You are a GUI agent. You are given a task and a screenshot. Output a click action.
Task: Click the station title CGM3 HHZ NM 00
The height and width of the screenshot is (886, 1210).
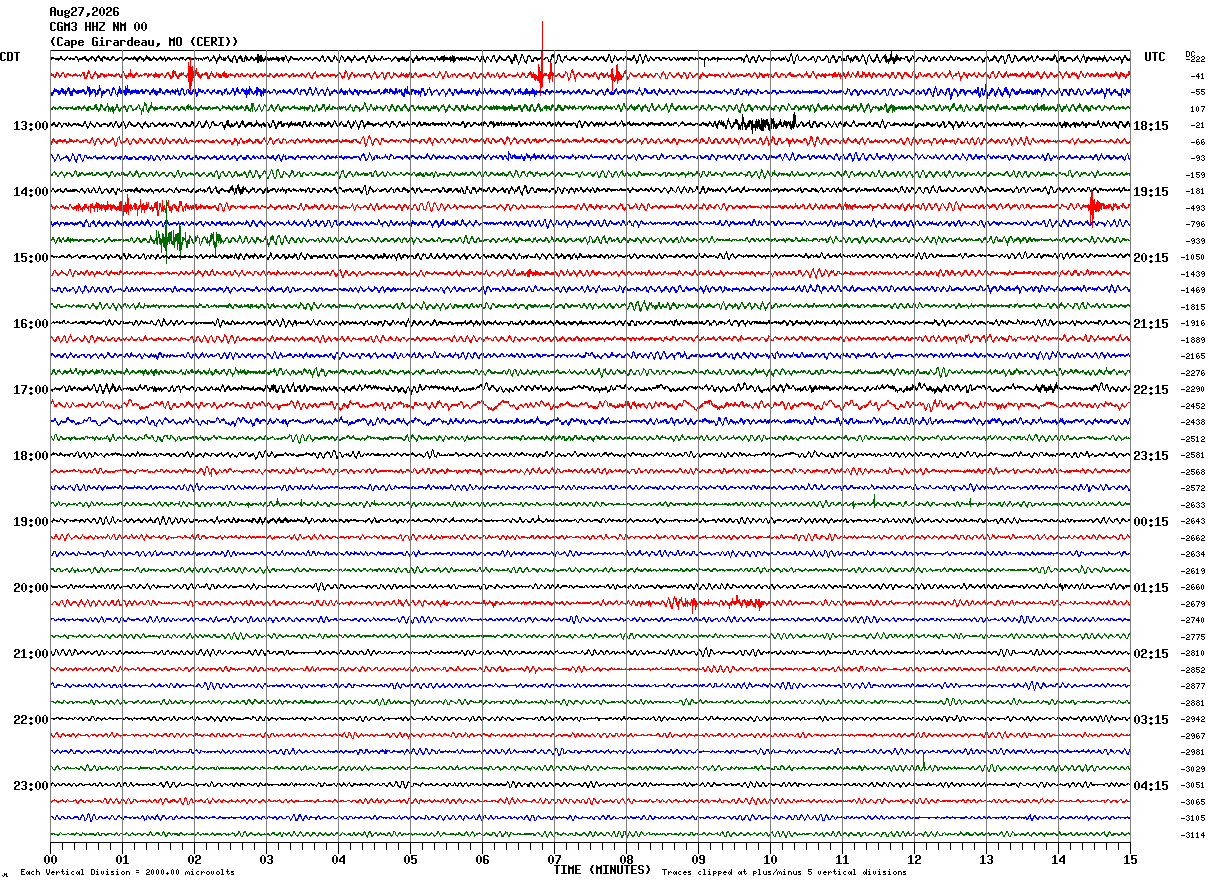pos(98,27)
